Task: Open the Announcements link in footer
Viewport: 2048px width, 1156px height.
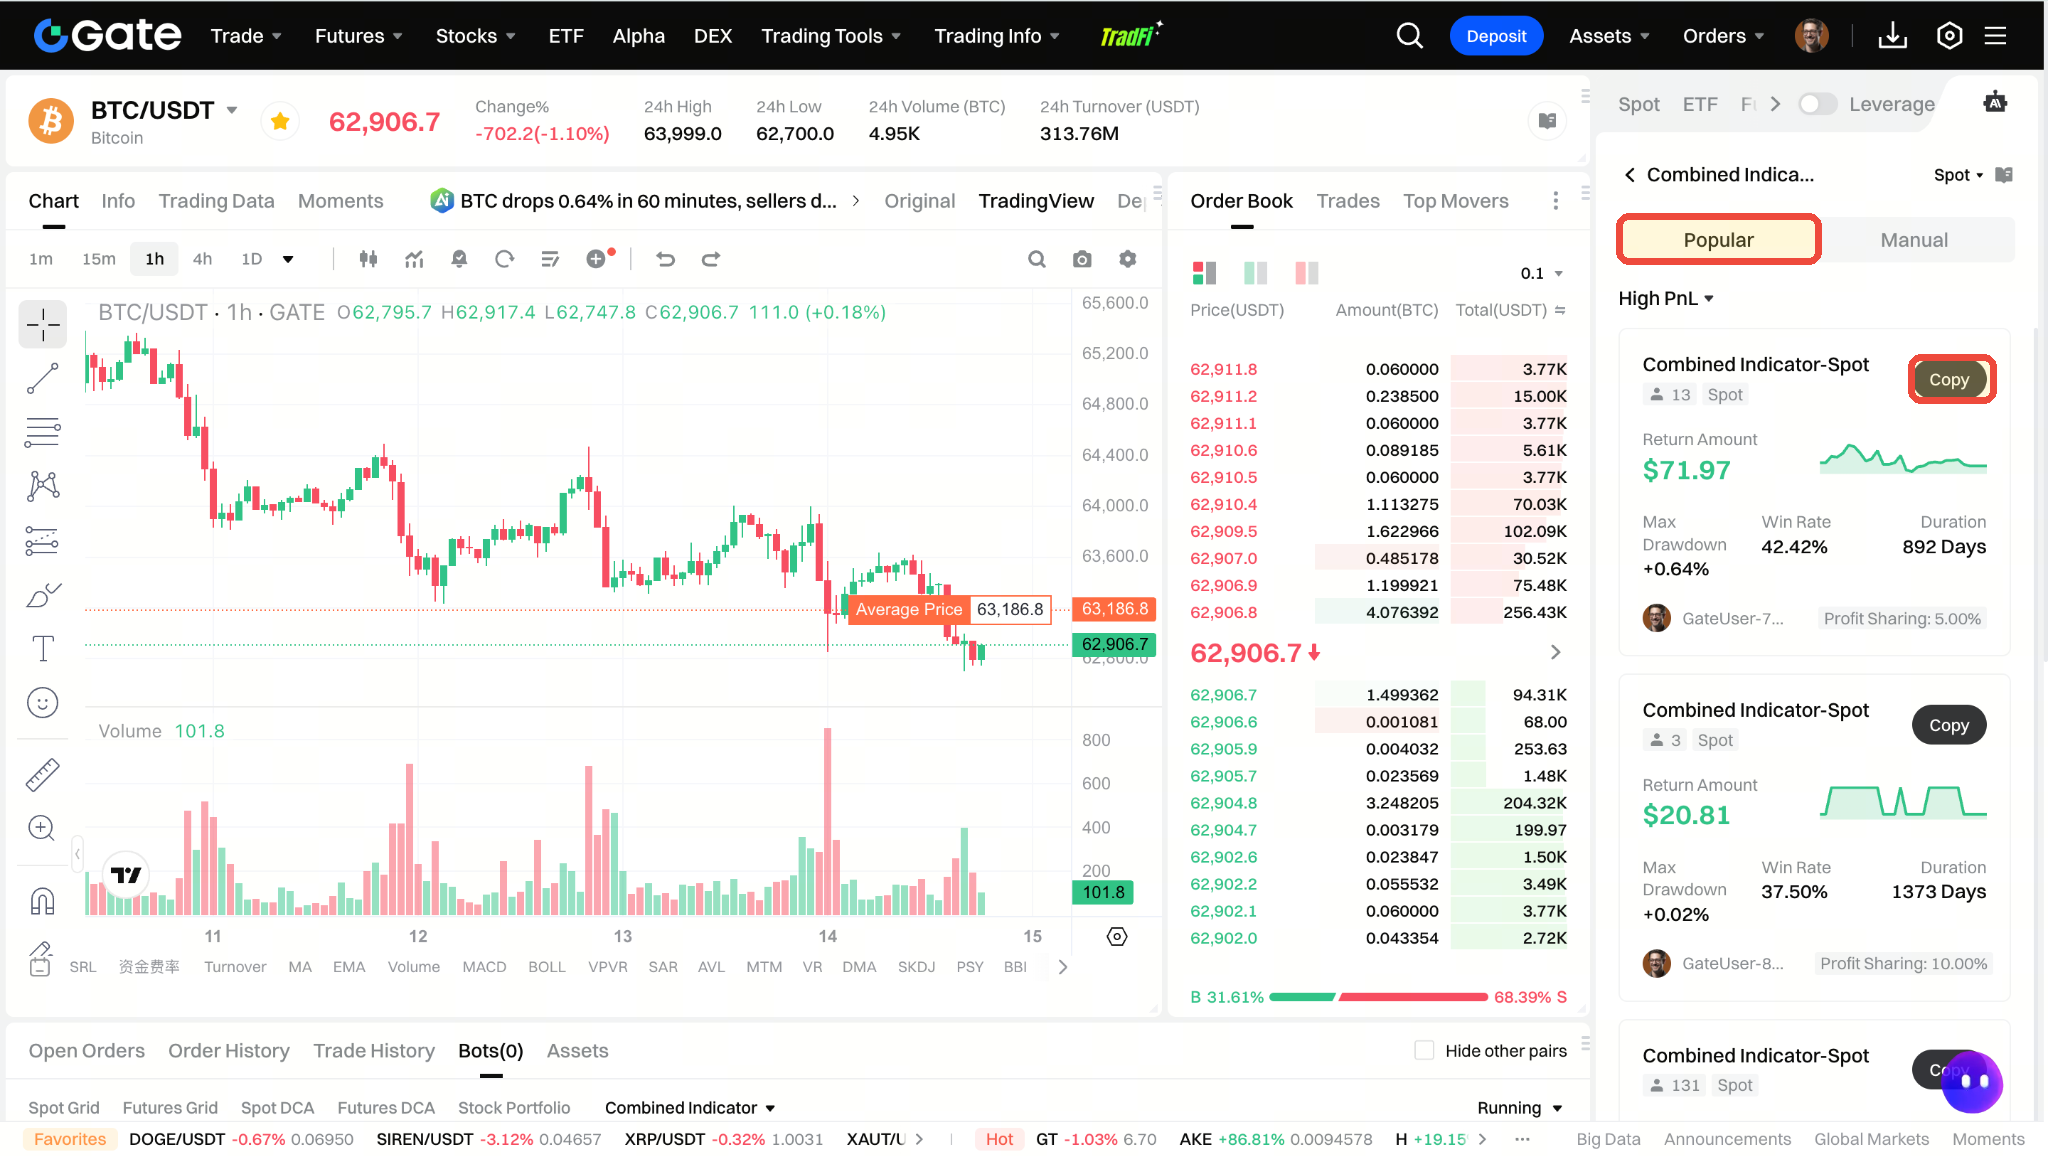Action: pyautogui.click(x=1727, y=1139)
